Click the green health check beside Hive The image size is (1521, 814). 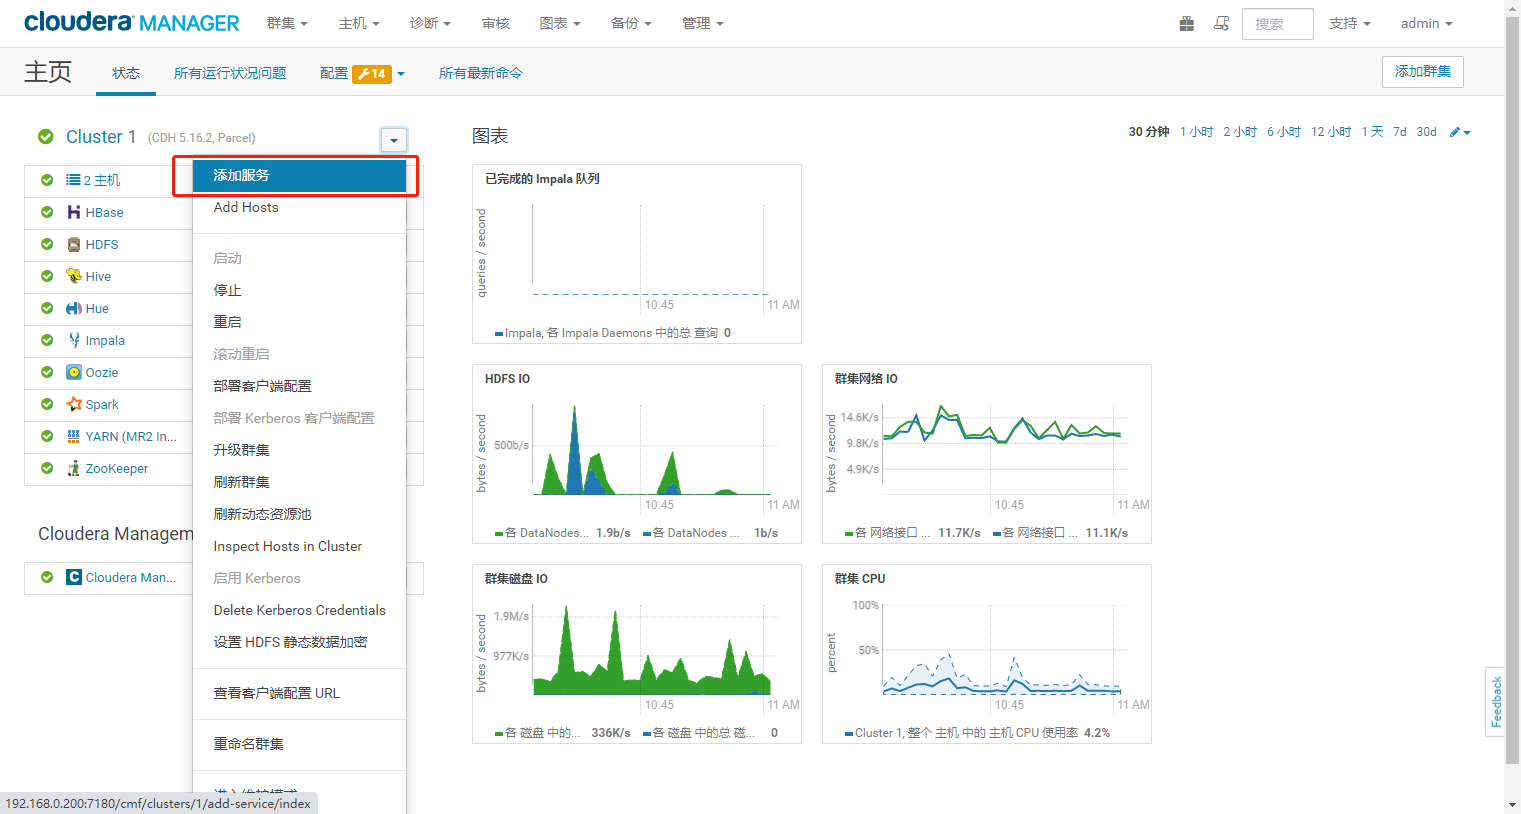(x=47, y=276)
